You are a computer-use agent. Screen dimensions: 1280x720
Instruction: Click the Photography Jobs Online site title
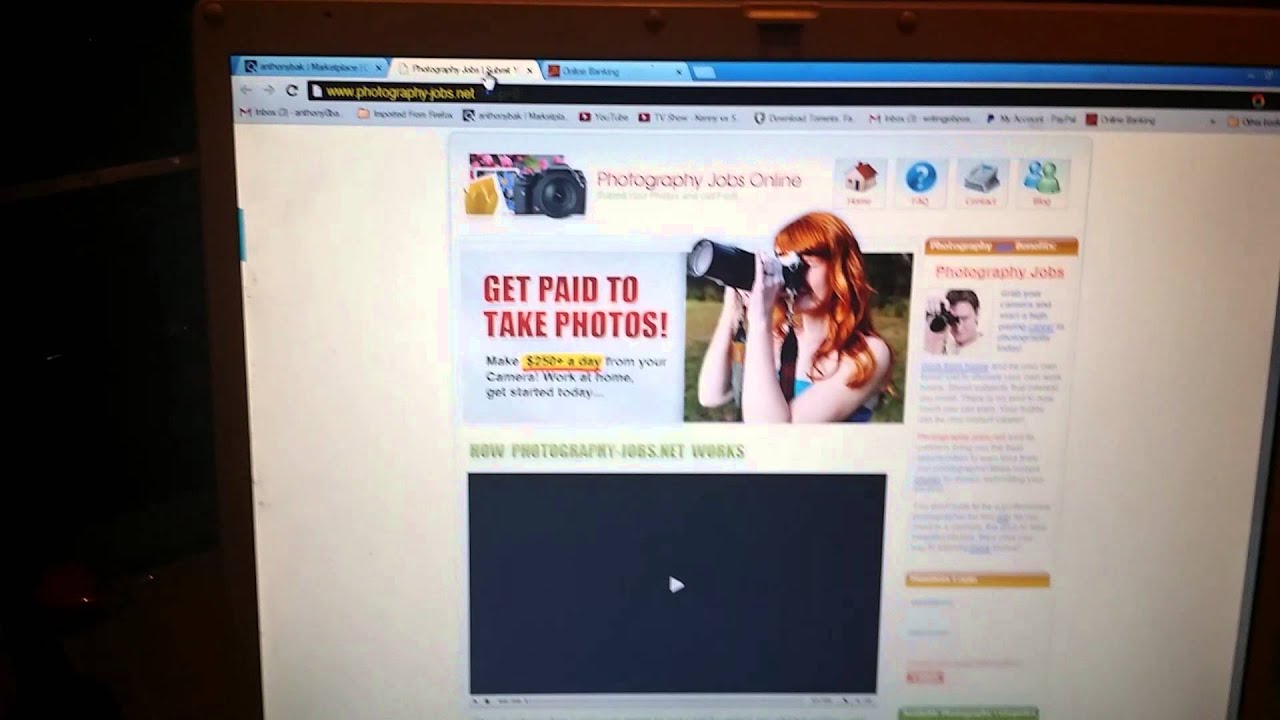pos(698,180)
